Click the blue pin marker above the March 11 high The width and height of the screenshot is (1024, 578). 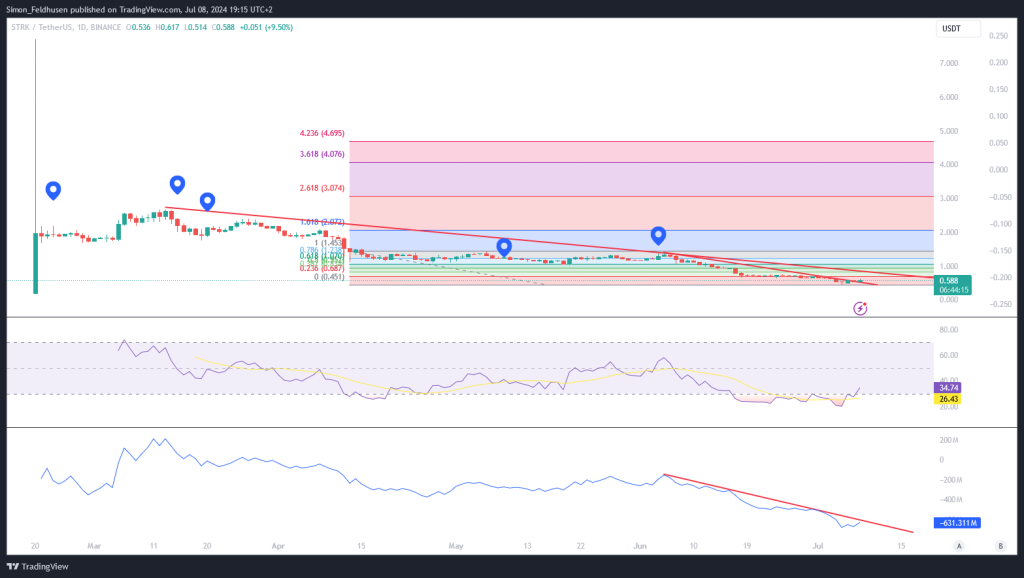(x=177, y=185)
